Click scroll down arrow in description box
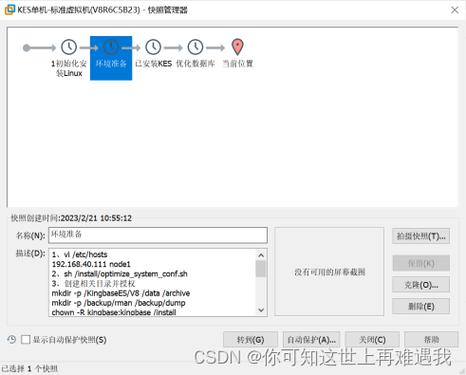466x375 pixels. [x=261, y=310]
